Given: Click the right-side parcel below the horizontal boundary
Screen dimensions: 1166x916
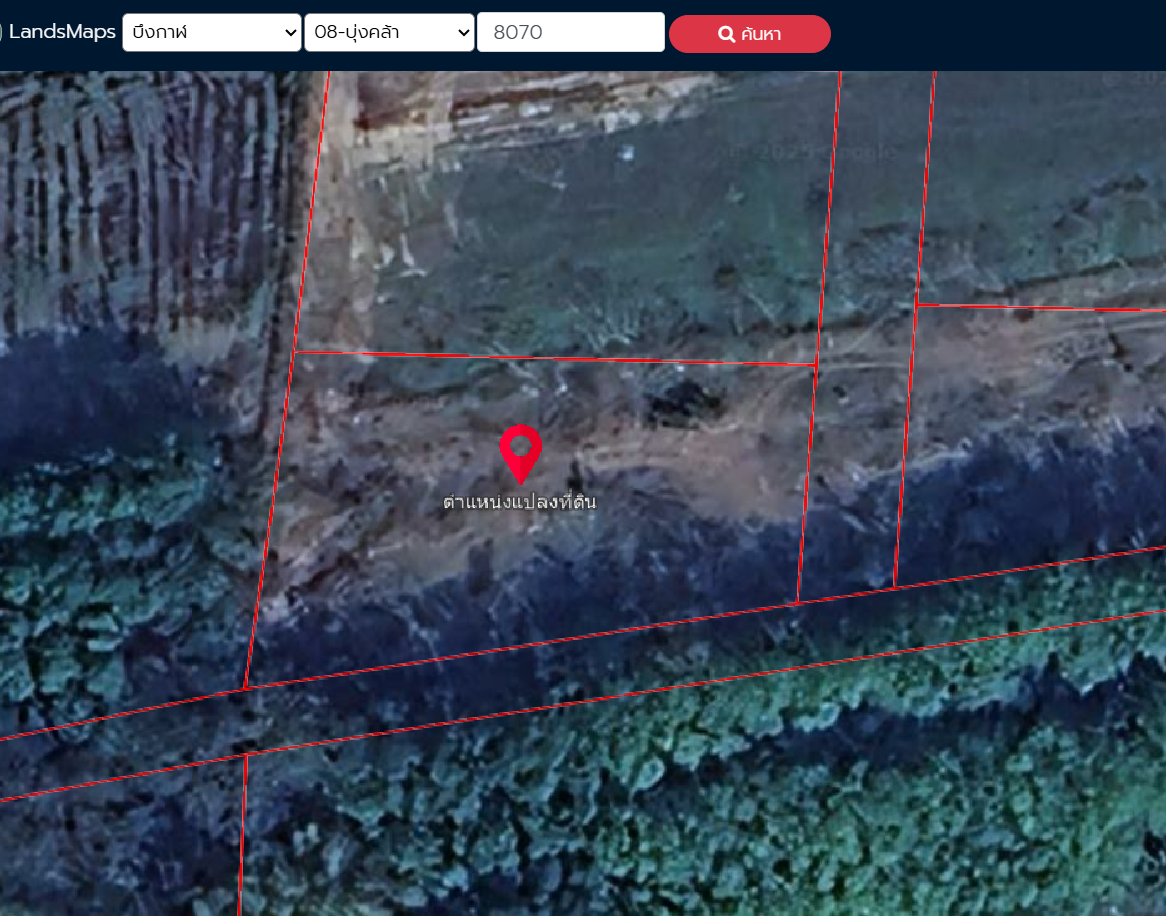Looking at the screenshot, I should tap(1030, 440).
